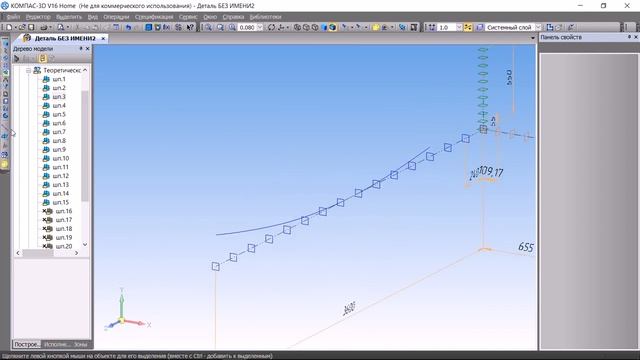
Task: Open the Библиотеки menu
Action: point(265,17)
